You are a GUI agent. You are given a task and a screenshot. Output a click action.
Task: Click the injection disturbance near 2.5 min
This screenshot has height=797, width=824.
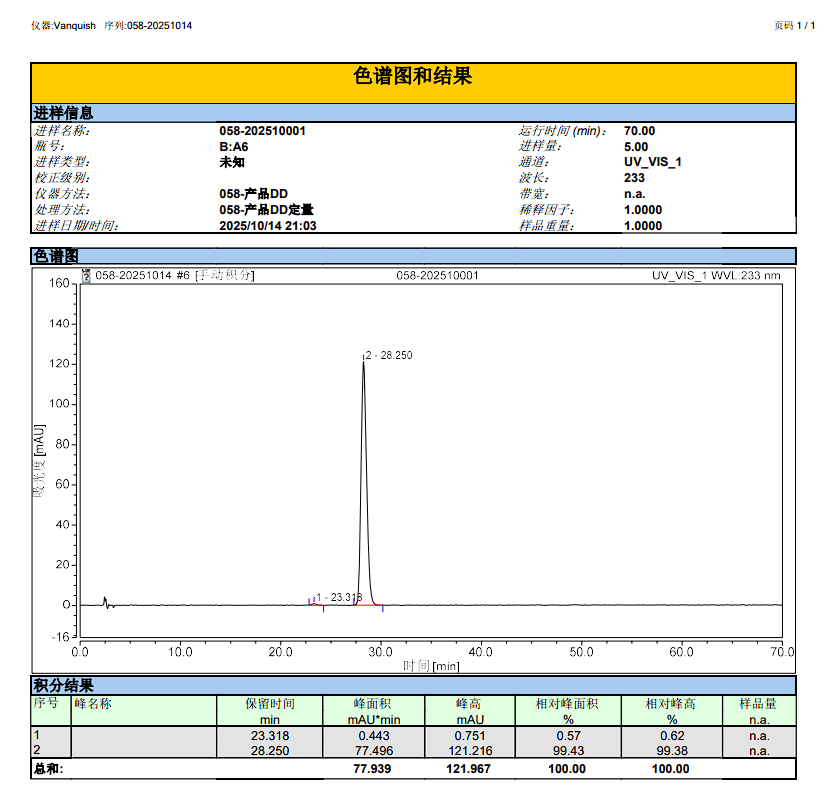coord(107,603)
